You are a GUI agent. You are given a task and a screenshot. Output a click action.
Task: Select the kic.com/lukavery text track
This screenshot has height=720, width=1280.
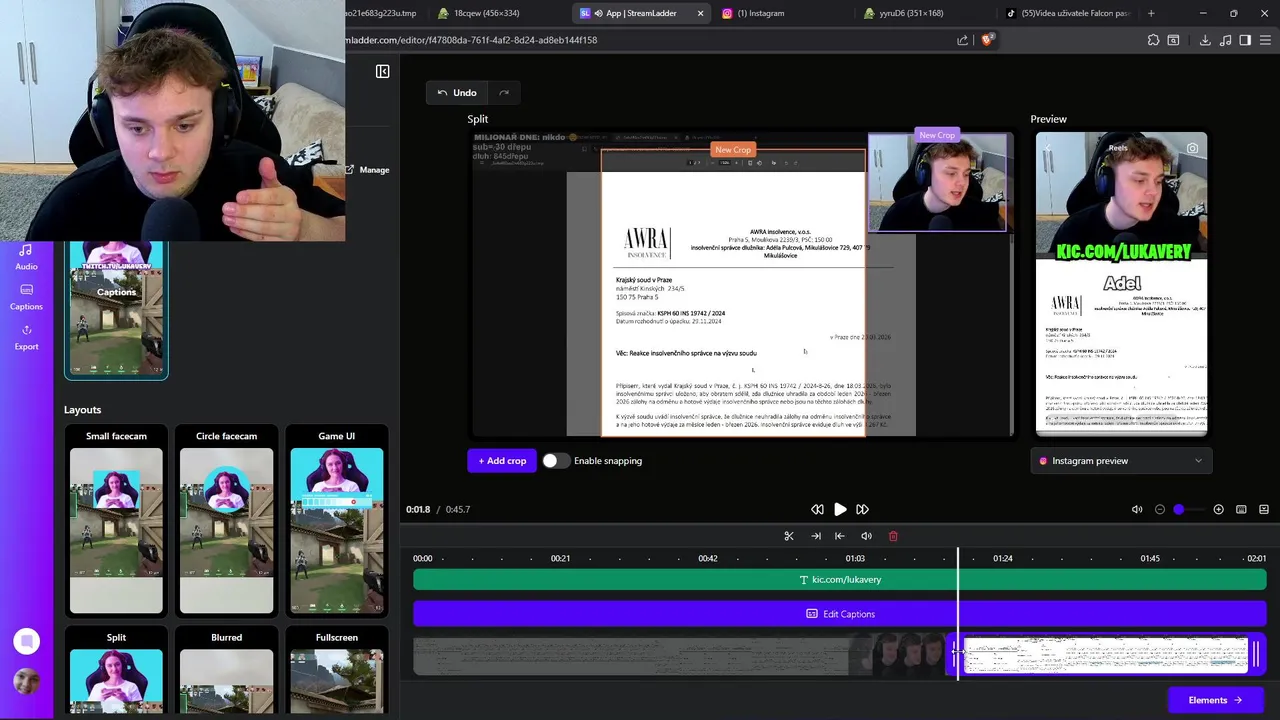pyautogui.click(x=840, y=579)
